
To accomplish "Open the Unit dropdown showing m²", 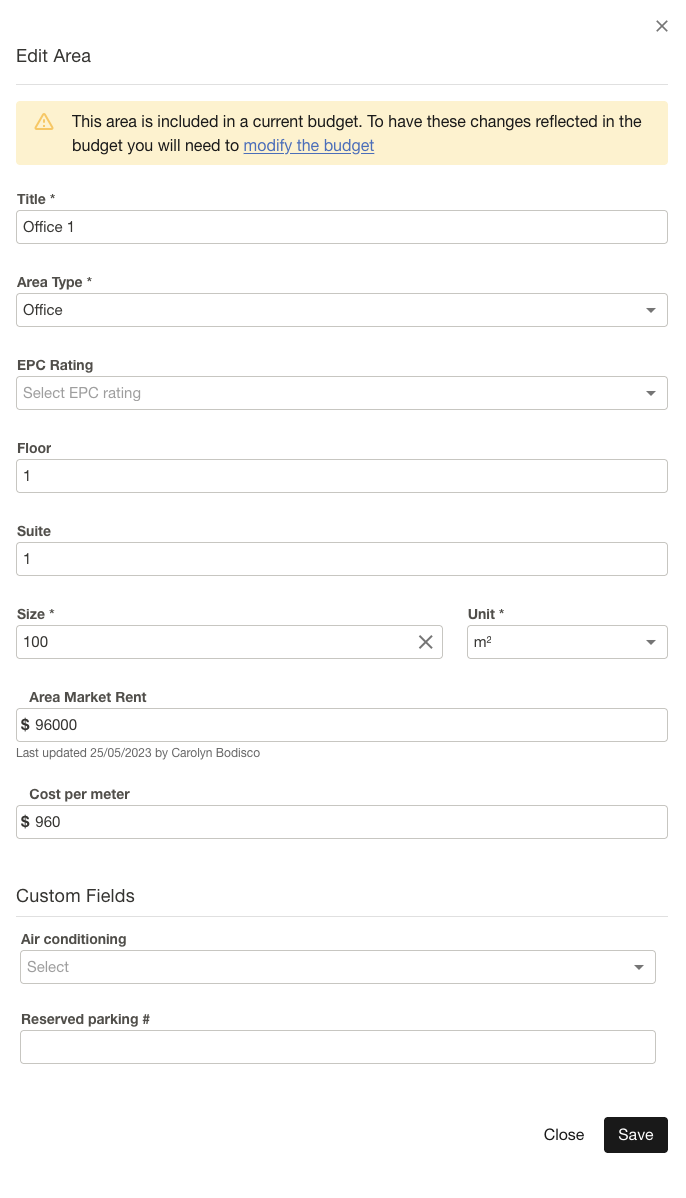I will click(x=567, y=642).
